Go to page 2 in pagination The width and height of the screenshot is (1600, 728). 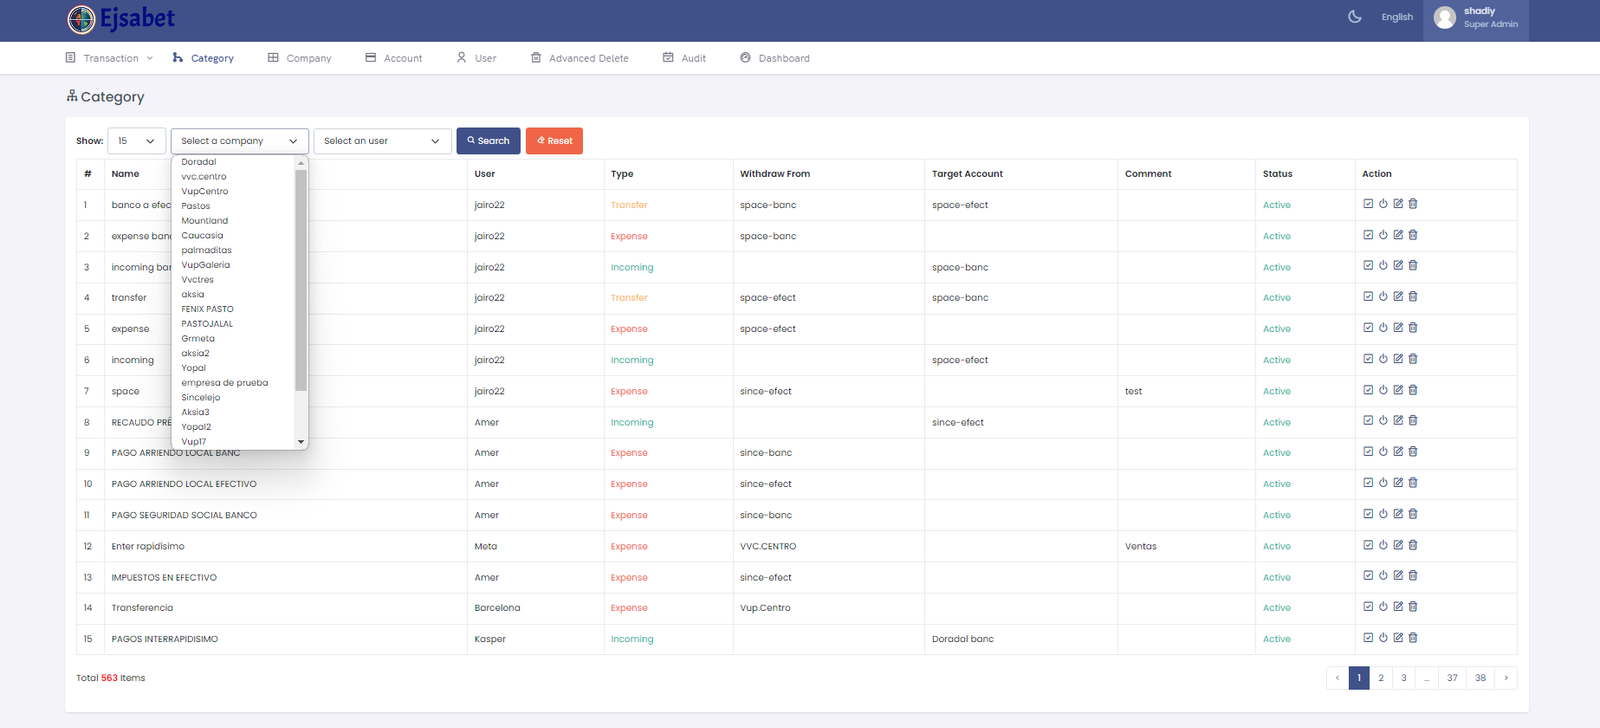click(x=1381, y=678)
